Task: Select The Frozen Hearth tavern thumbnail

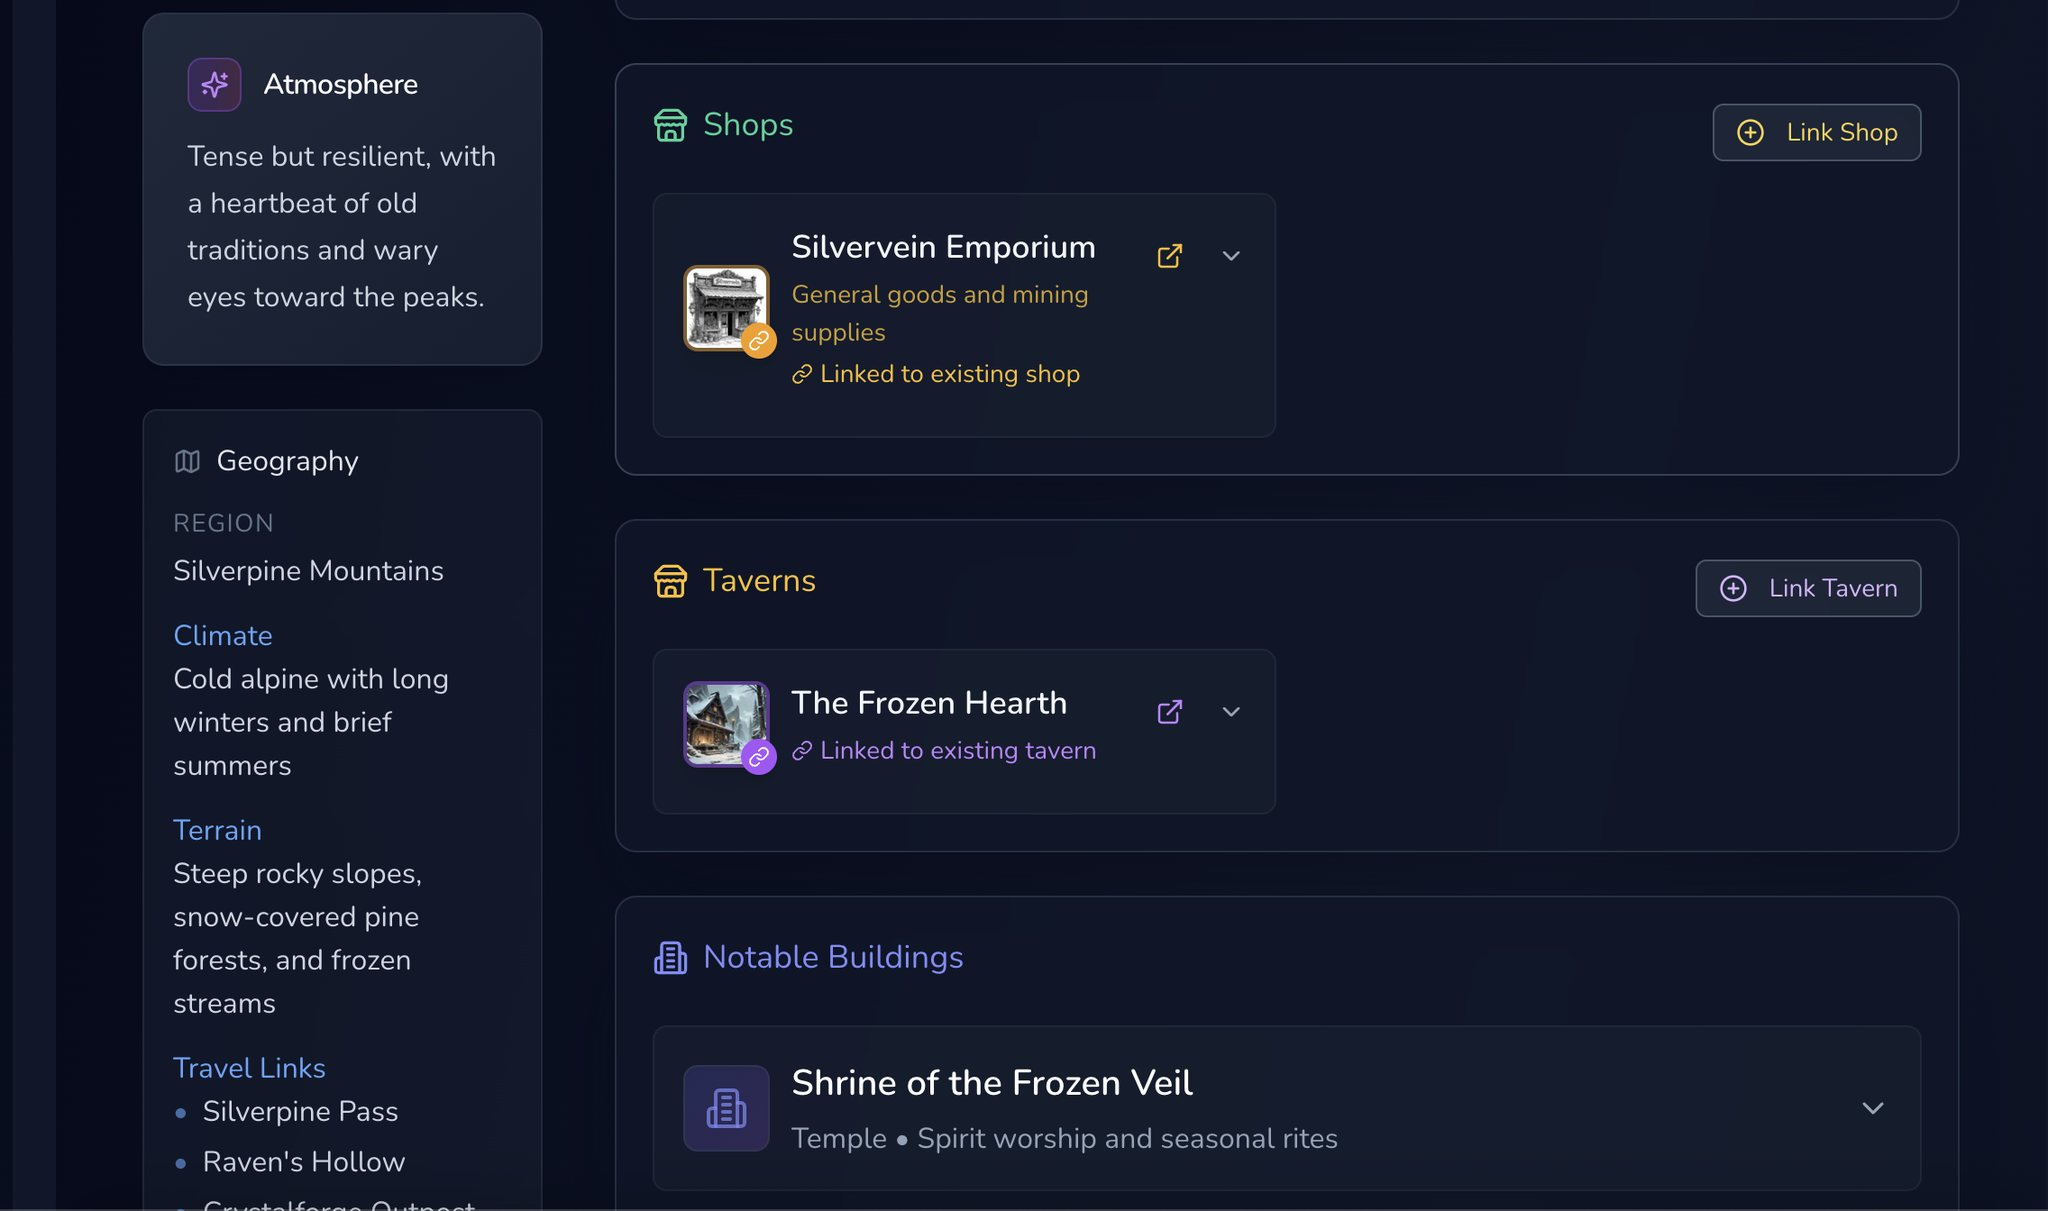Action: point(726,724)
